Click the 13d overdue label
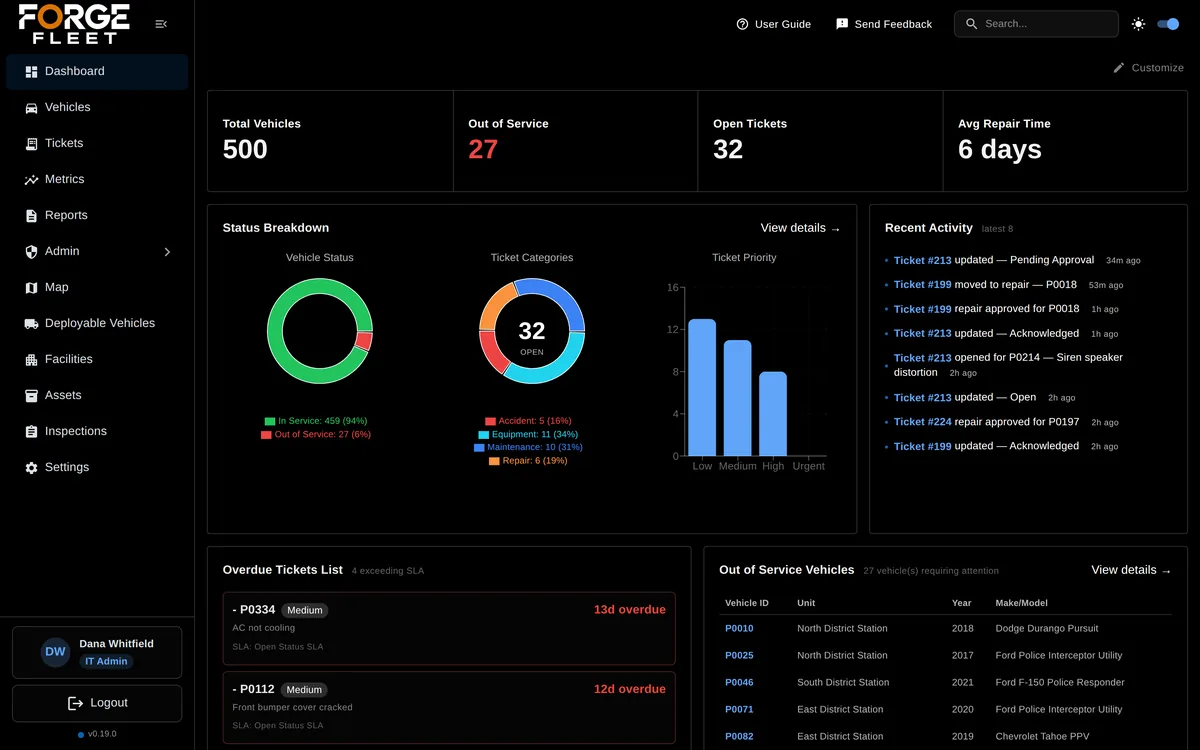Image resolution: width=1200 pixels, height=750 pixels. [629, 610]
